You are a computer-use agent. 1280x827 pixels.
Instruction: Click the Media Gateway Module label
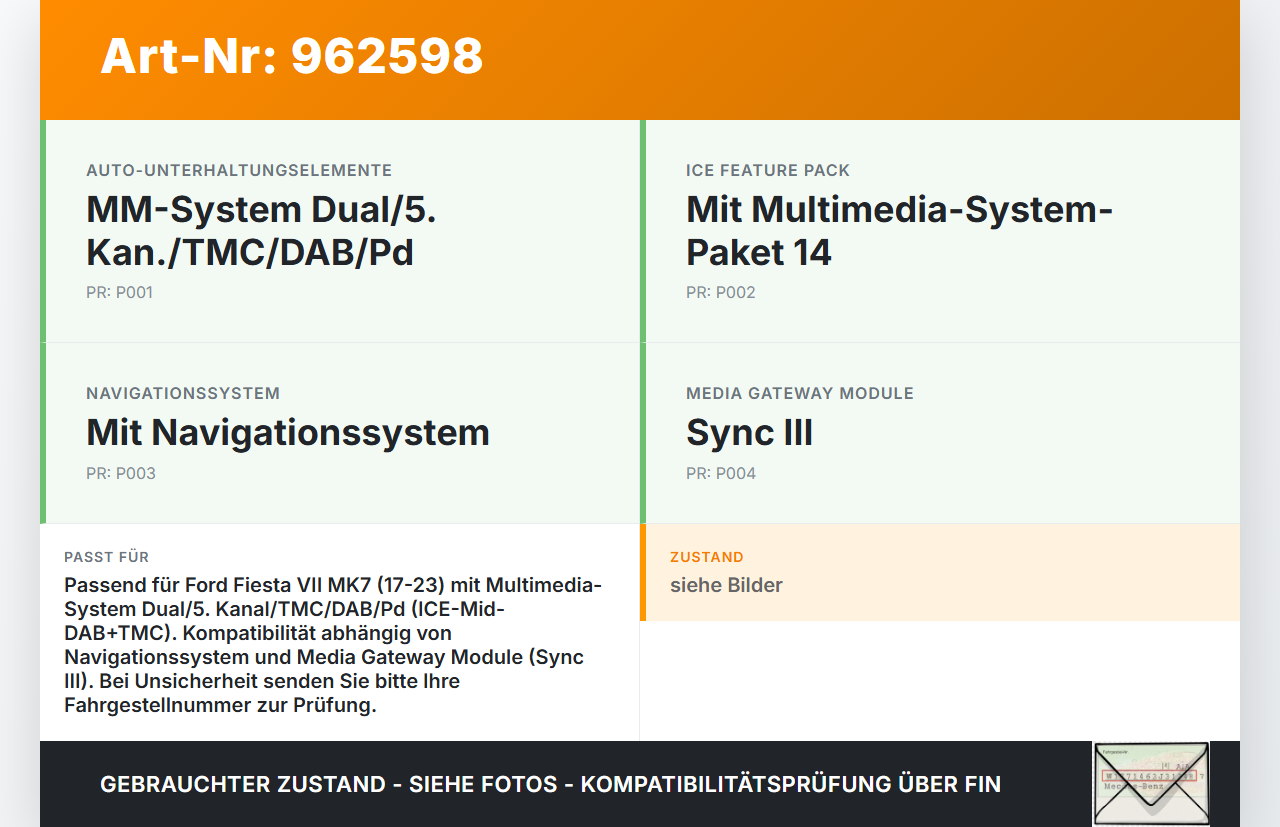[799, 394]
